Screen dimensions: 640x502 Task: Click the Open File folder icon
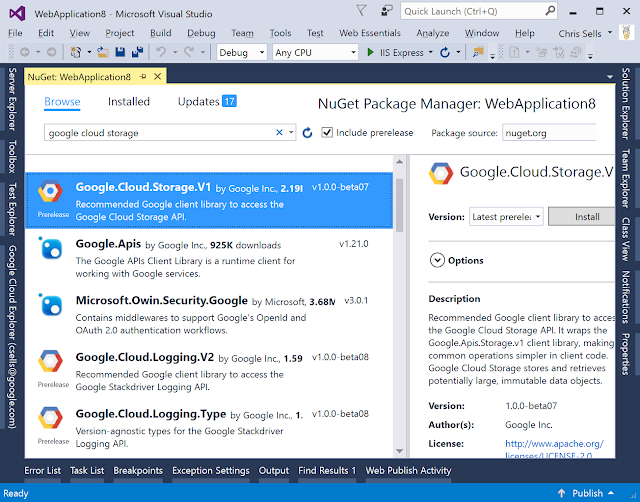[103, 52]
